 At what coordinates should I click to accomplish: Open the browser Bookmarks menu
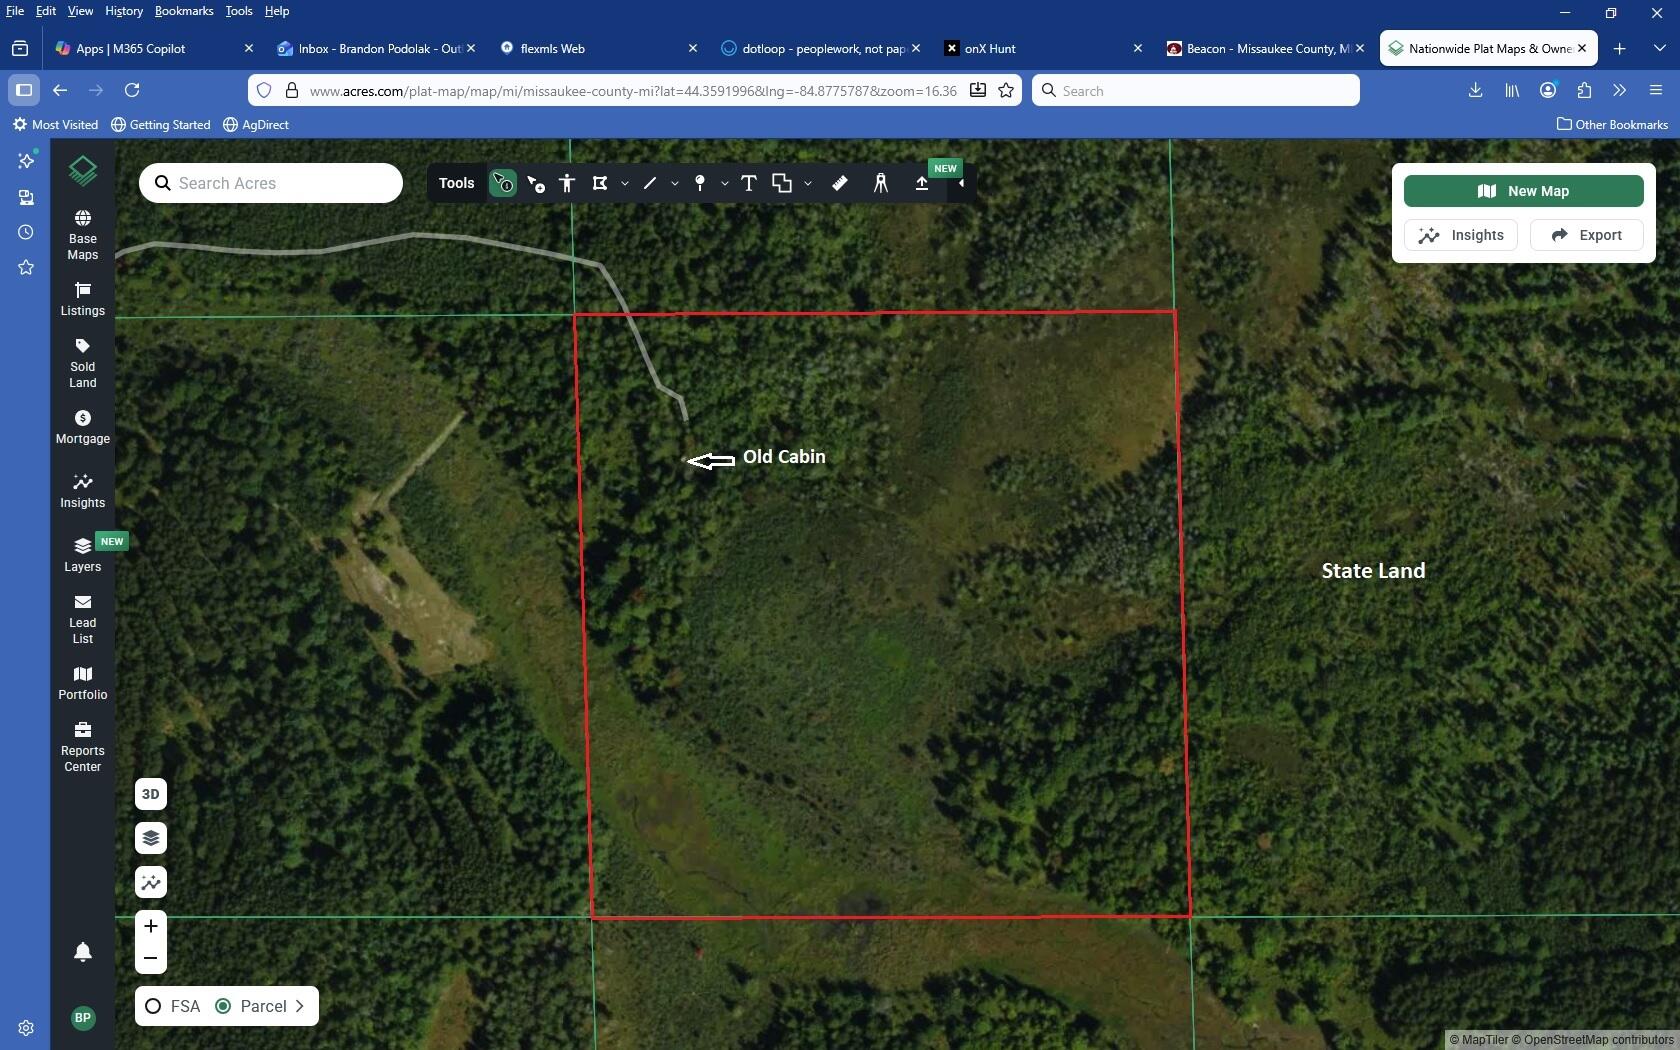(182, 11)
